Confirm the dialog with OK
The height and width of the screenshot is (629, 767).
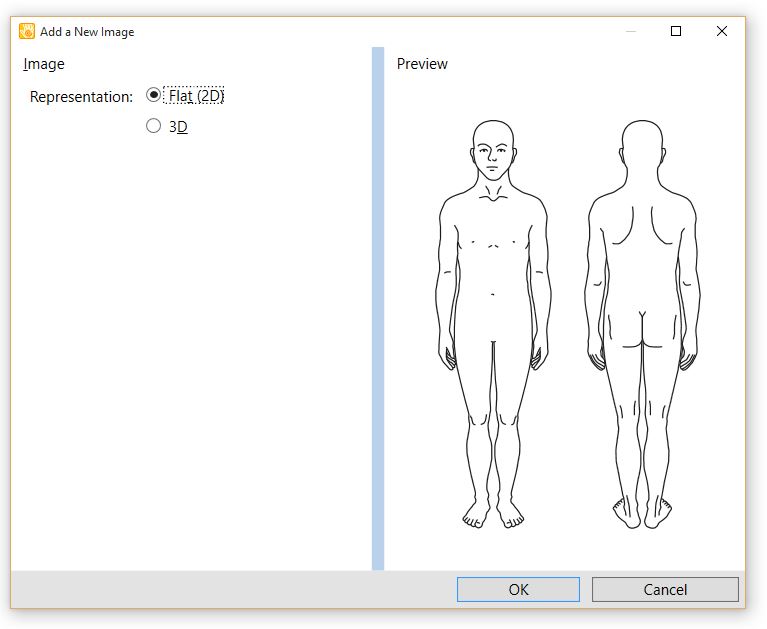(518, 589)
